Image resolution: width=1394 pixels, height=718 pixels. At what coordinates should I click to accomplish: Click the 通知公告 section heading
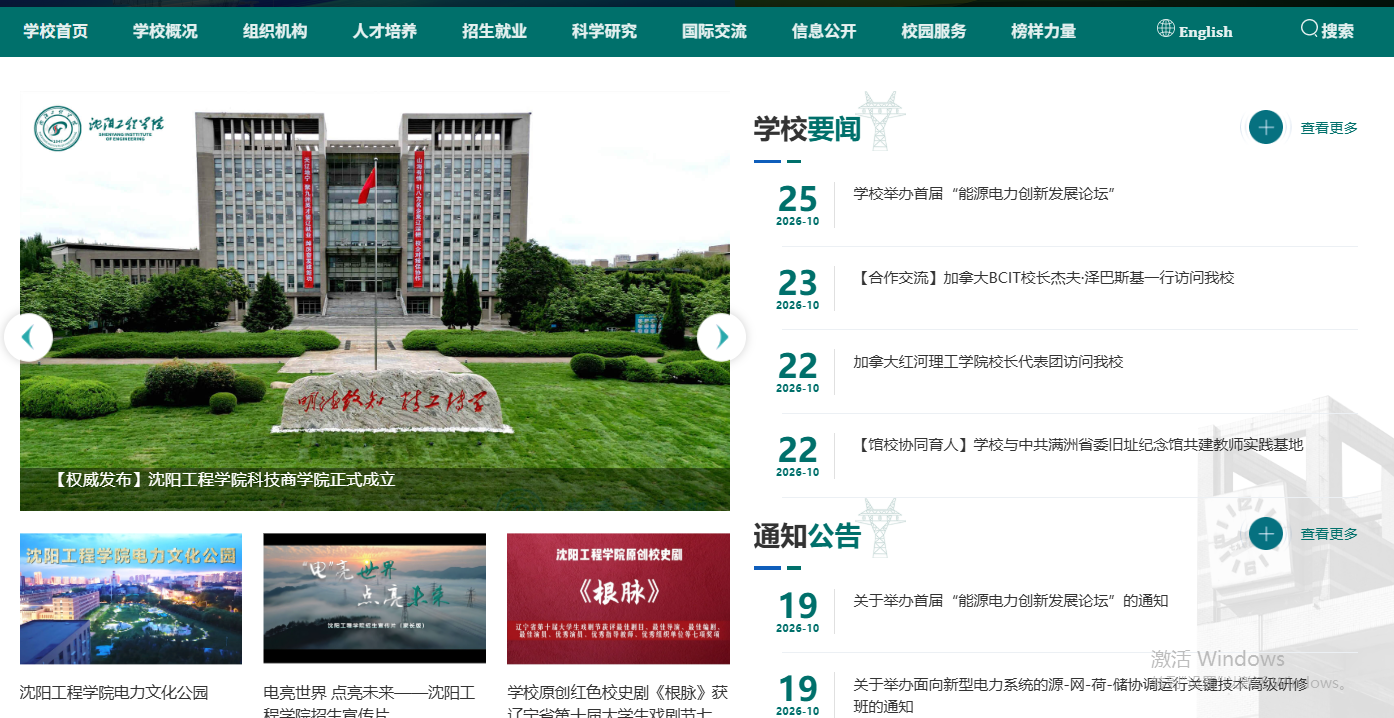(807, 536)
